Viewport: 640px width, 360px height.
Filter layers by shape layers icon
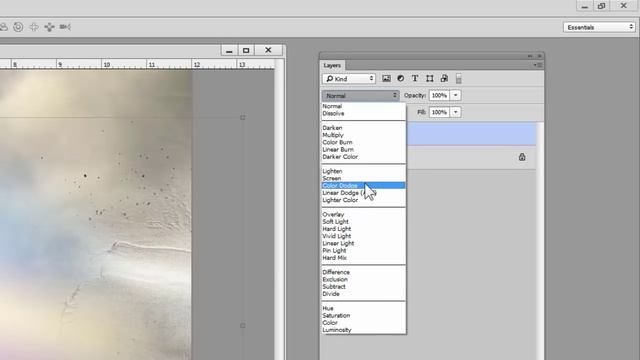point(429,78)
